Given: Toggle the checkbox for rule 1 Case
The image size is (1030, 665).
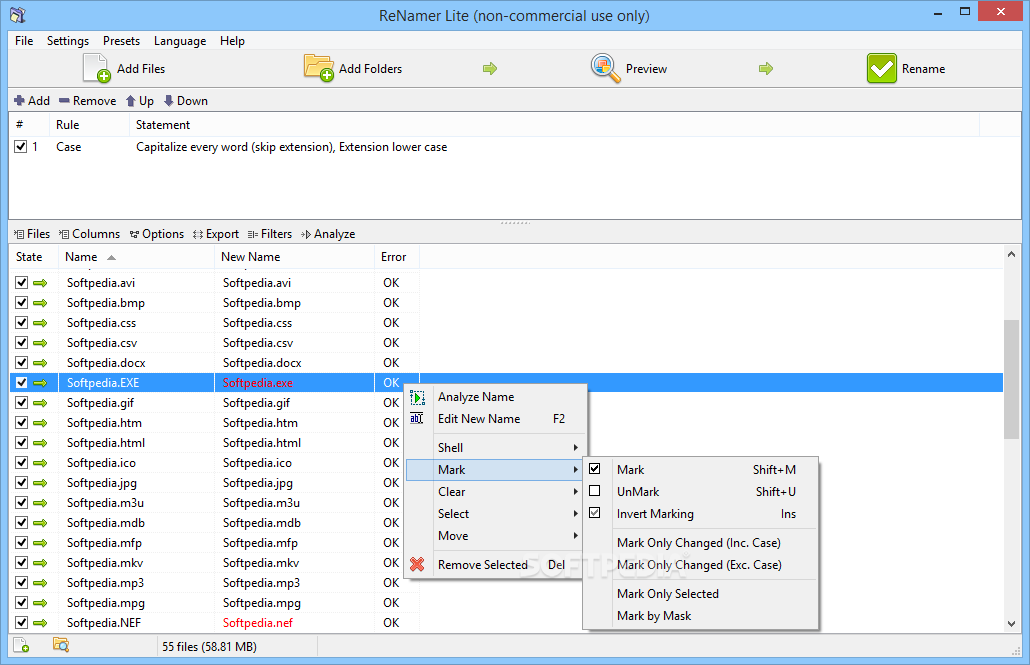Looking at the screenshot, I should 21,147.
